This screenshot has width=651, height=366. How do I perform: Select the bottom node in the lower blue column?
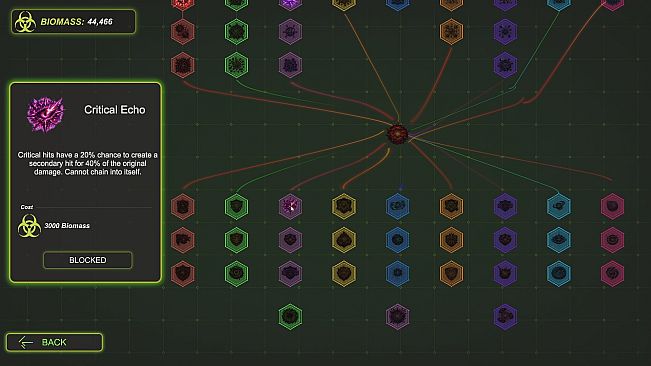tap(398, 273)
